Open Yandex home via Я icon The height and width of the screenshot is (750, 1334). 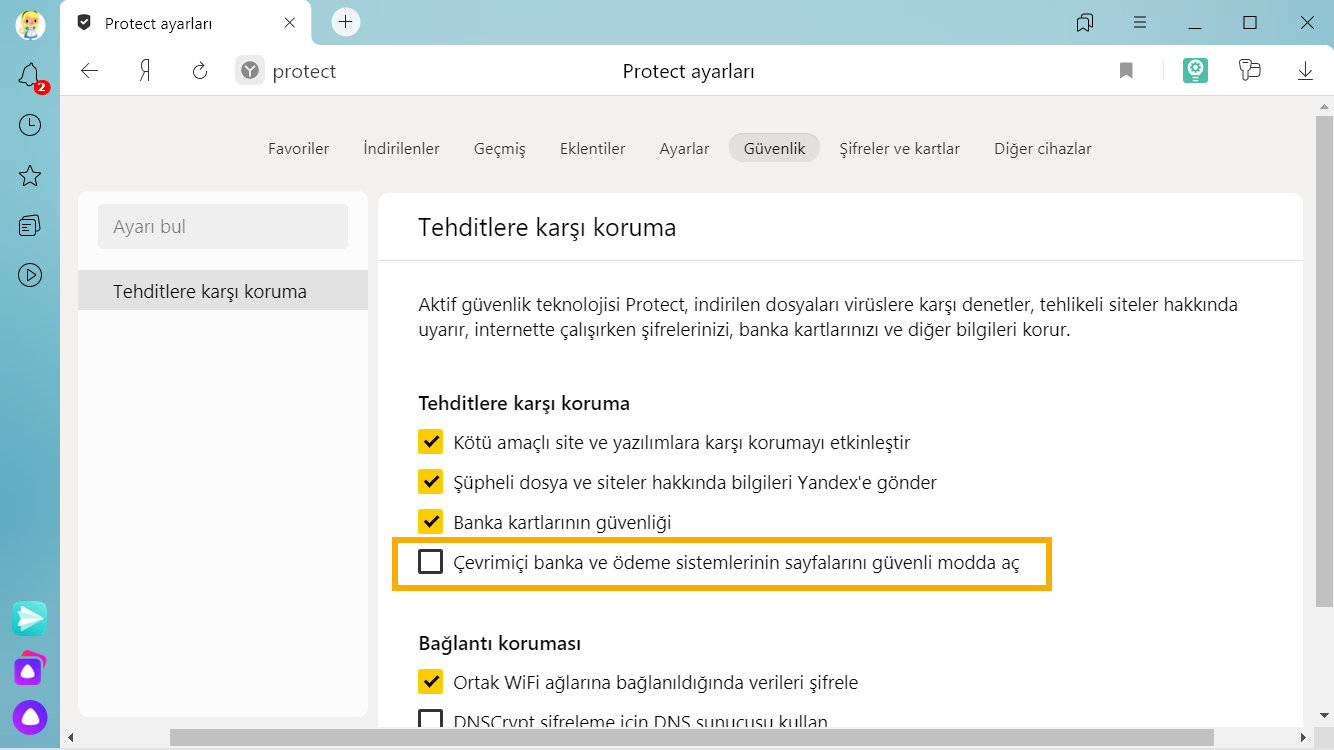[145, 71]
